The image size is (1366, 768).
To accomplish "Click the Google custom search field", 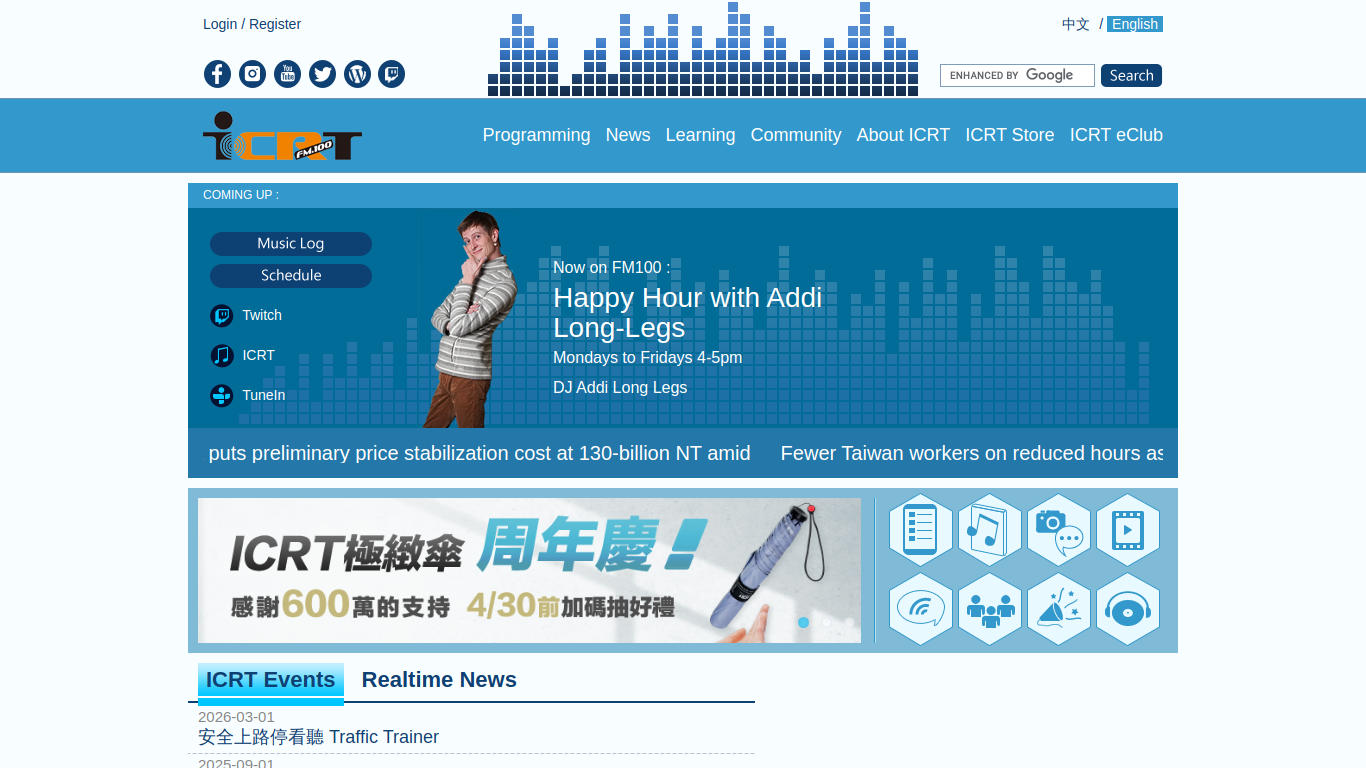I will click(1017, 75).
